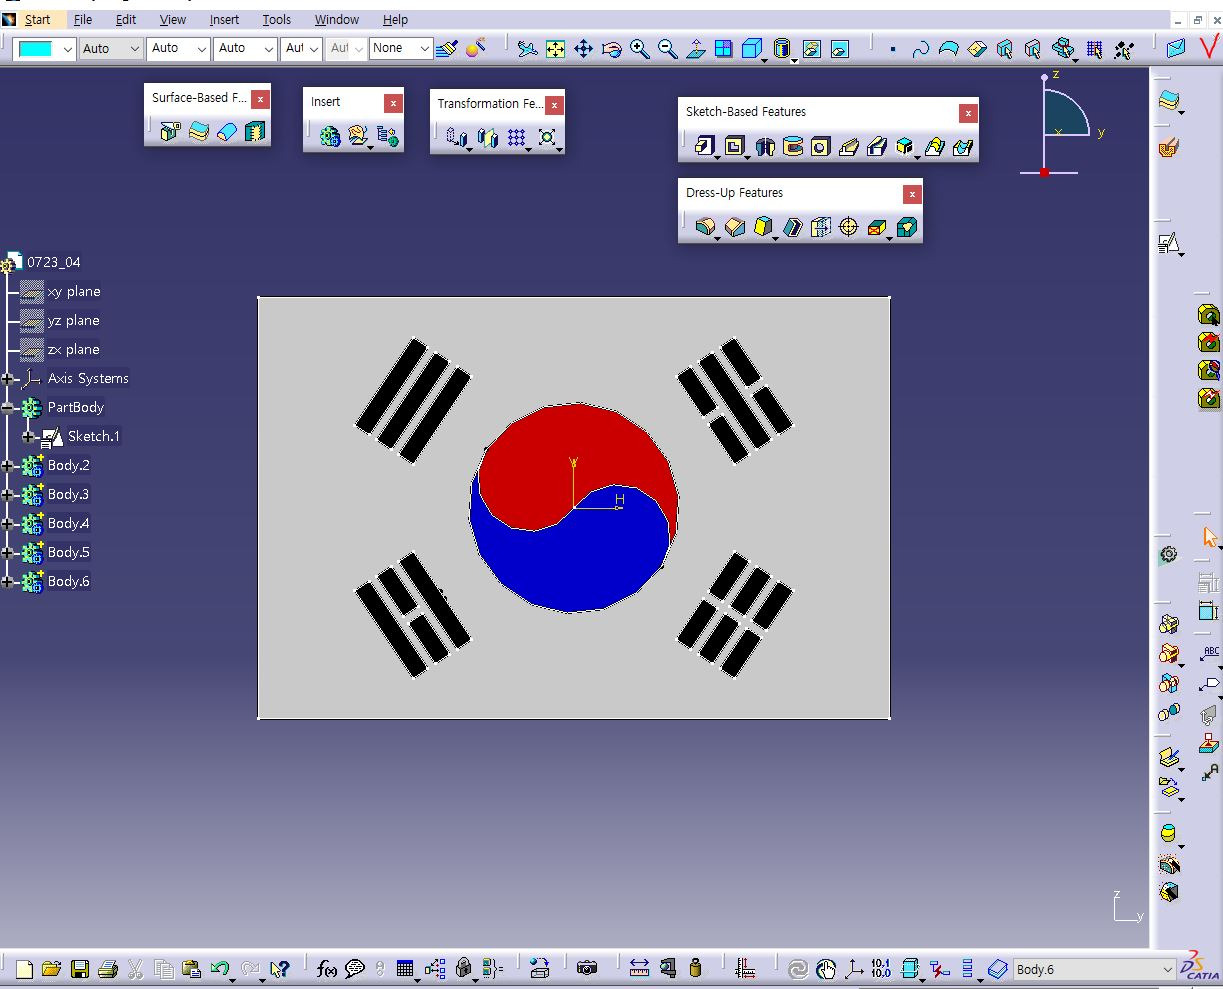Select the Pad tool in Sketch-Based Features

[703, 146]
